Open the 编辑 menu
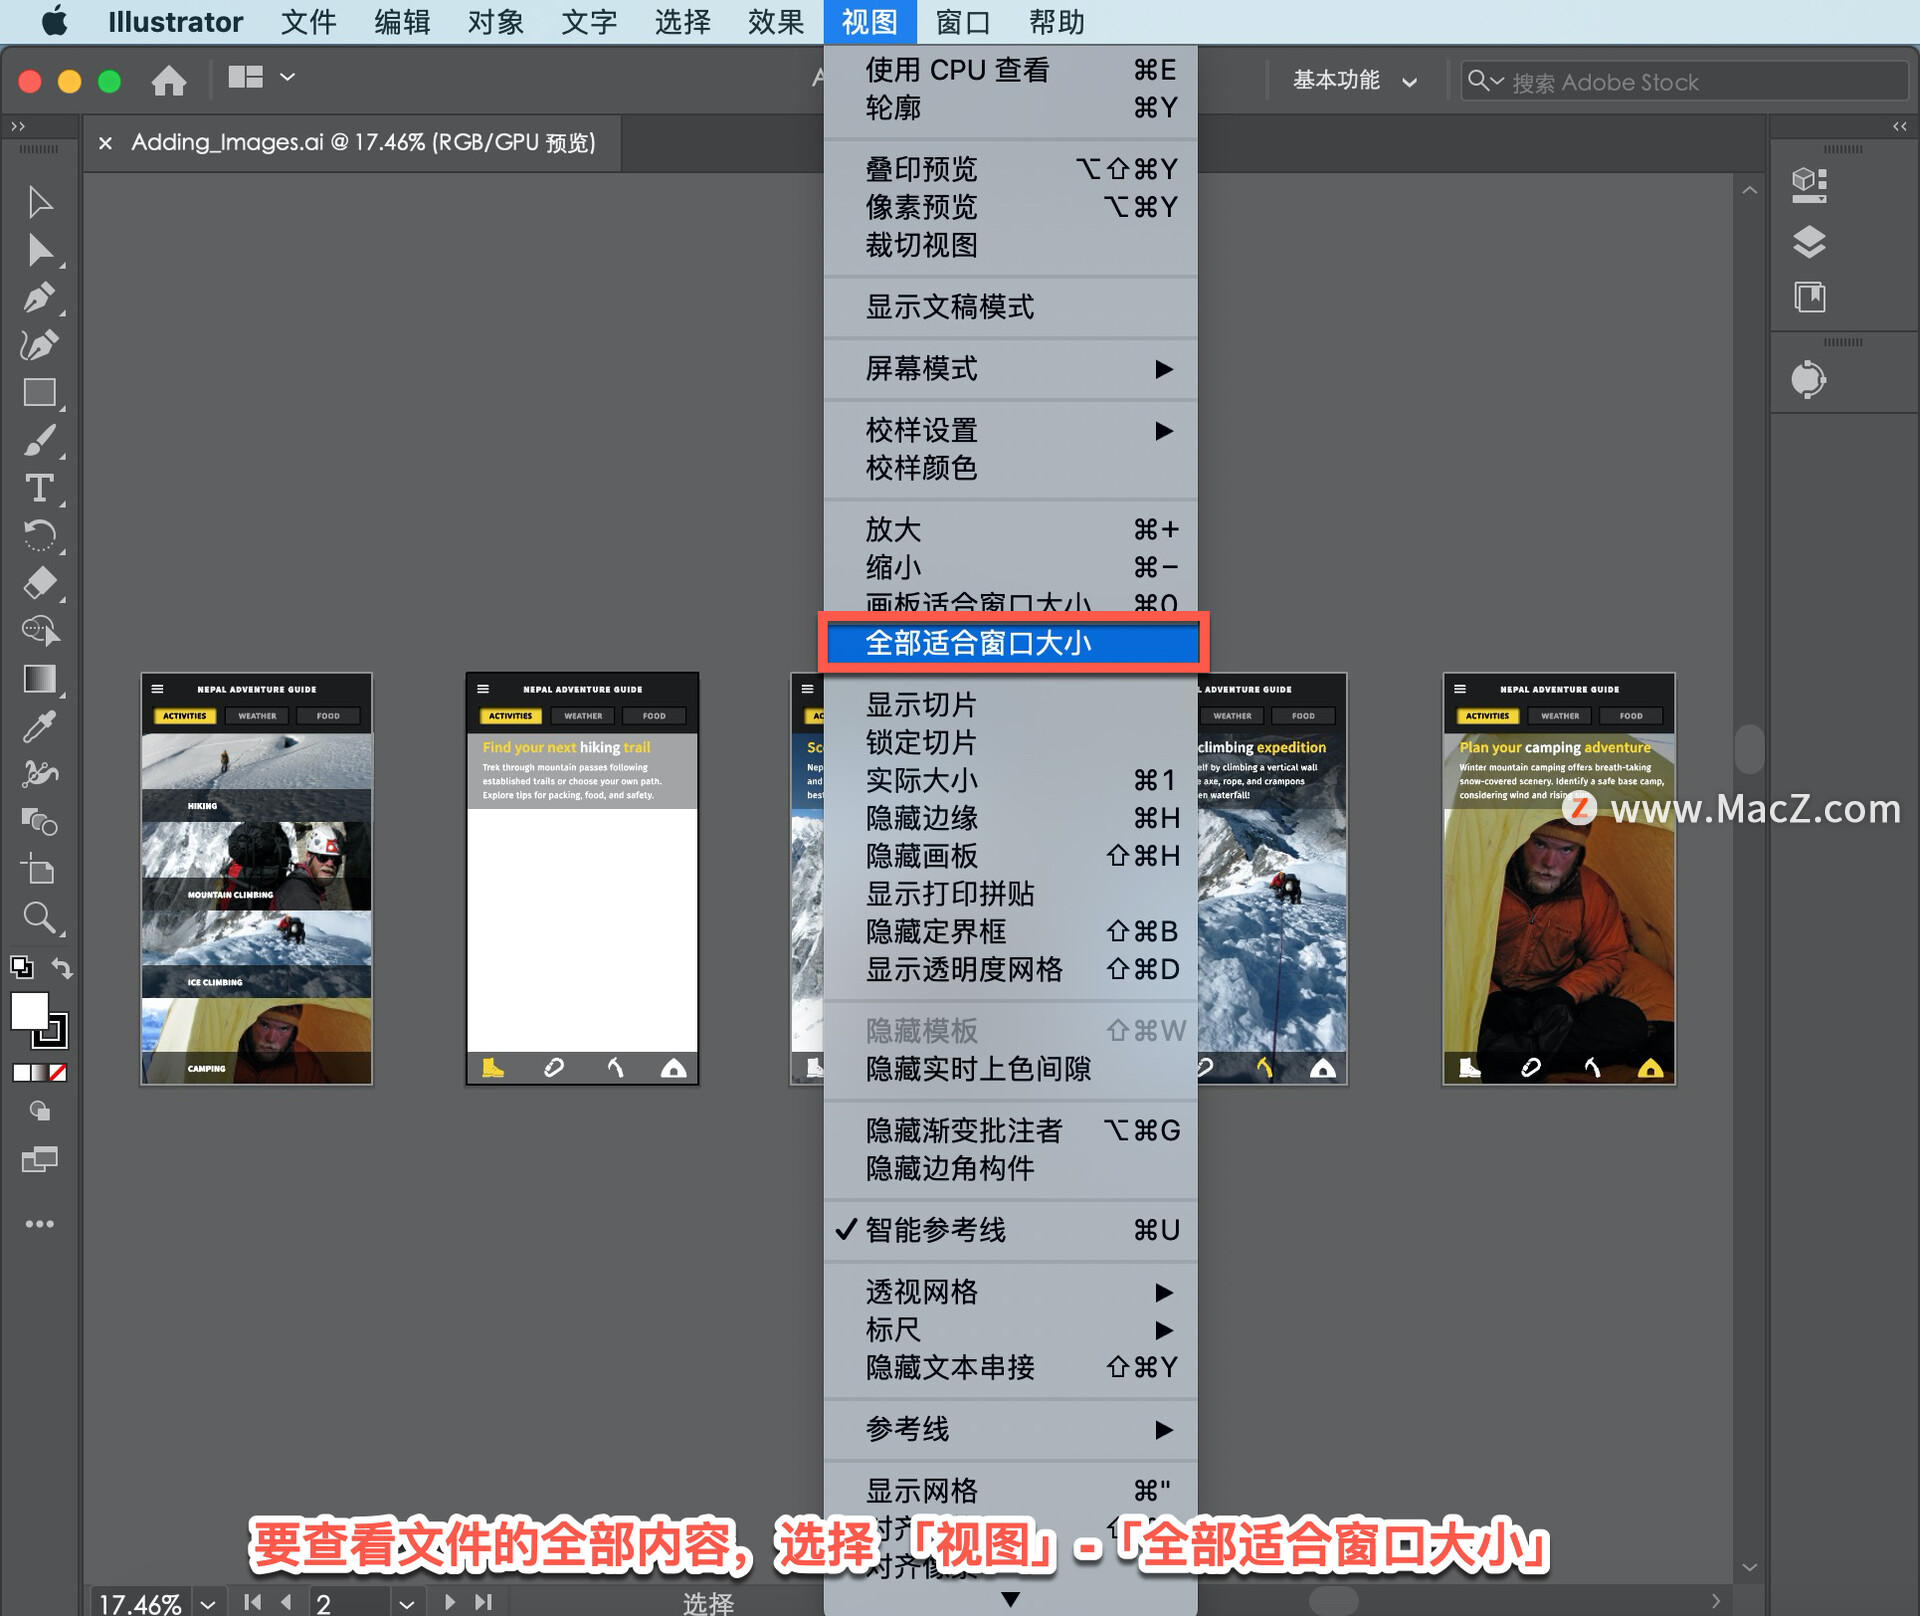Screen dimensions: 1920x1616 (402, 21)
